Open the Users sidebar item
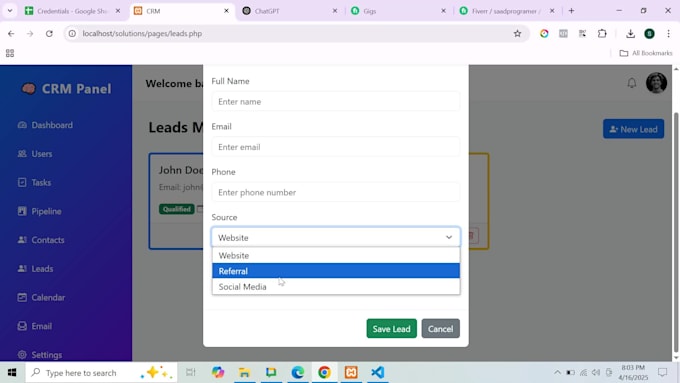 point(35,154)
